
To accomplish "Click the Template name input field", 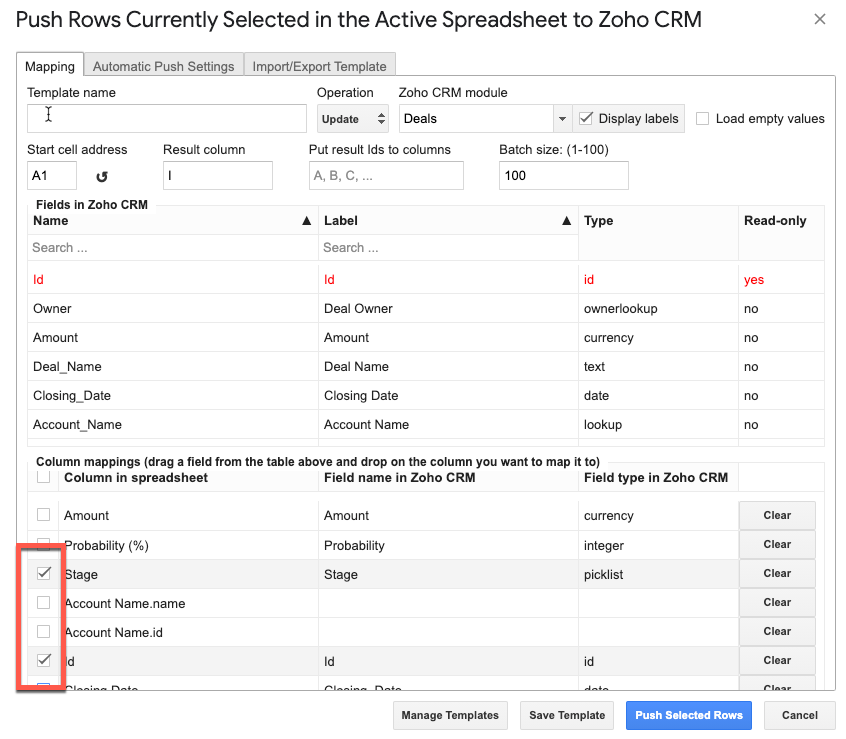I will tap(167, 118).
